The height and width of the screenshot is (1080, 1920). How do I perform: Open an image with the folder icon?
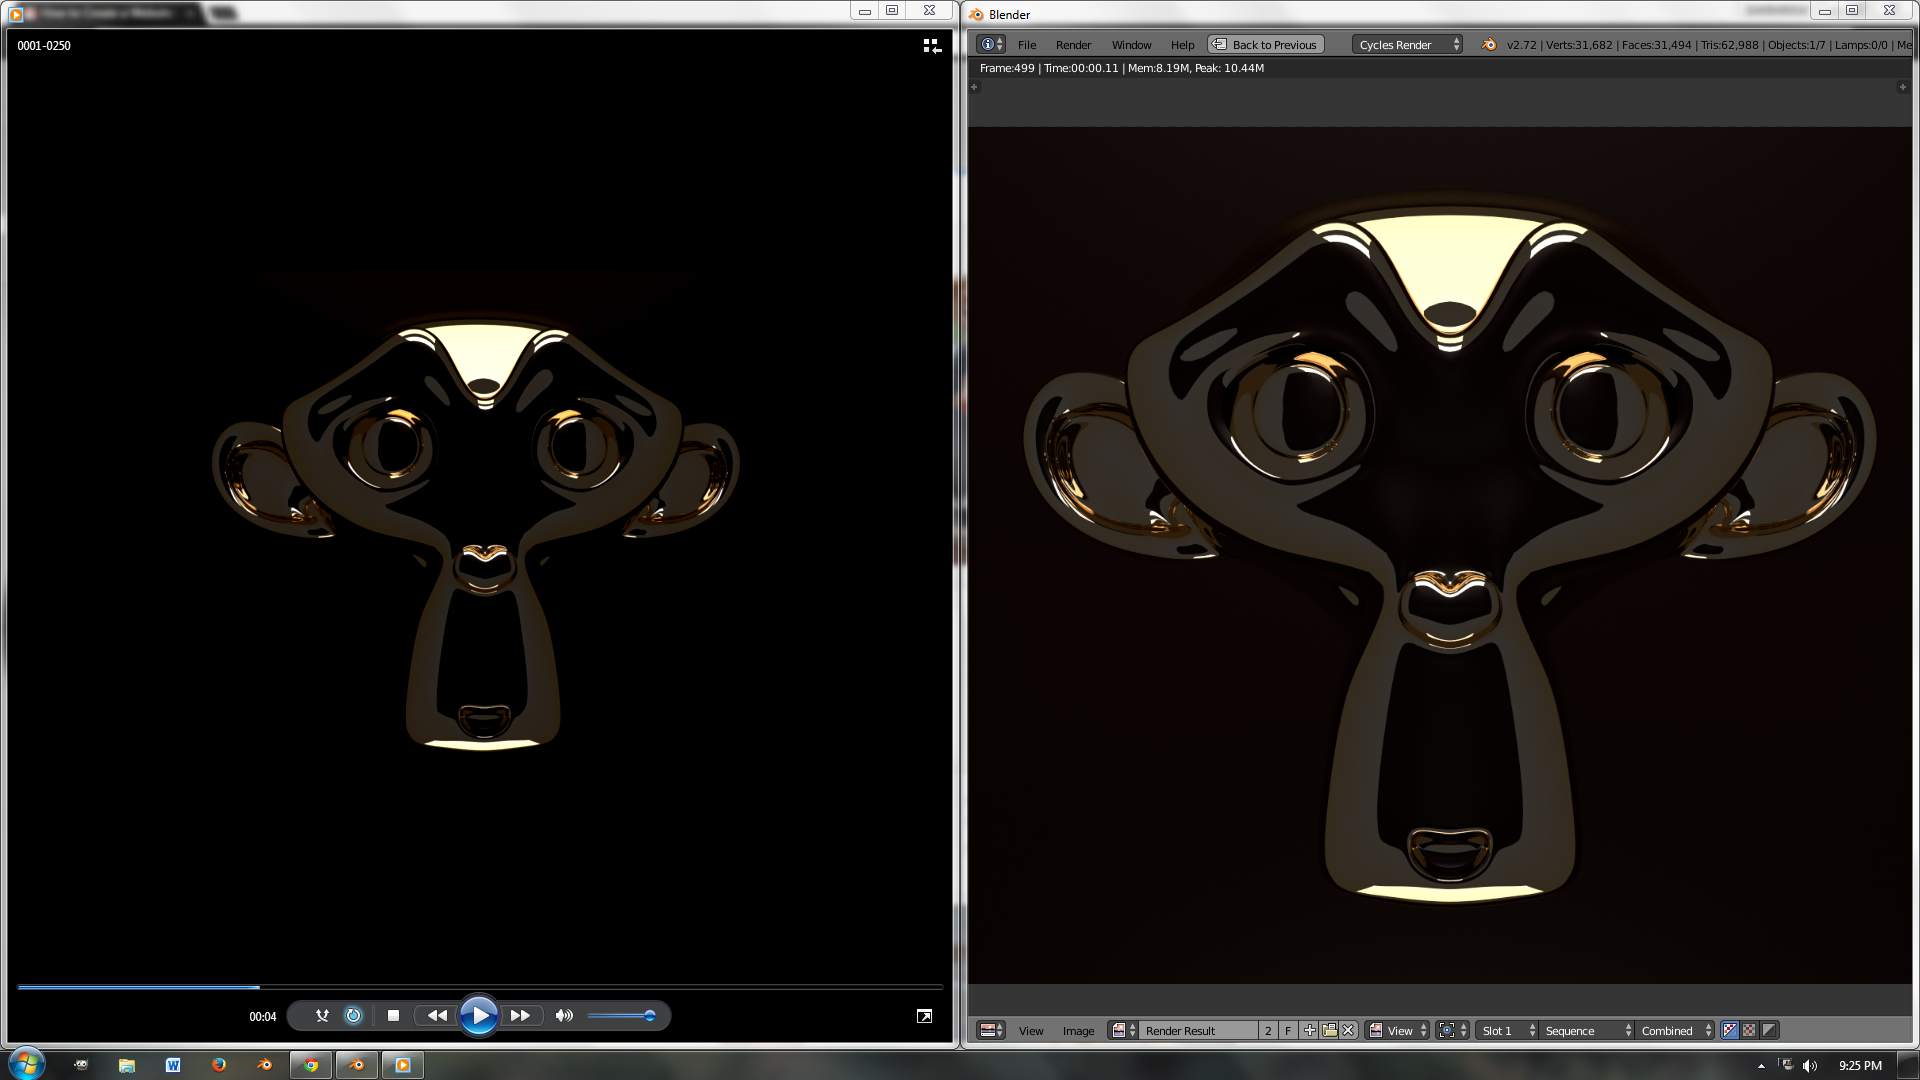click(x=1329, y=1031)
